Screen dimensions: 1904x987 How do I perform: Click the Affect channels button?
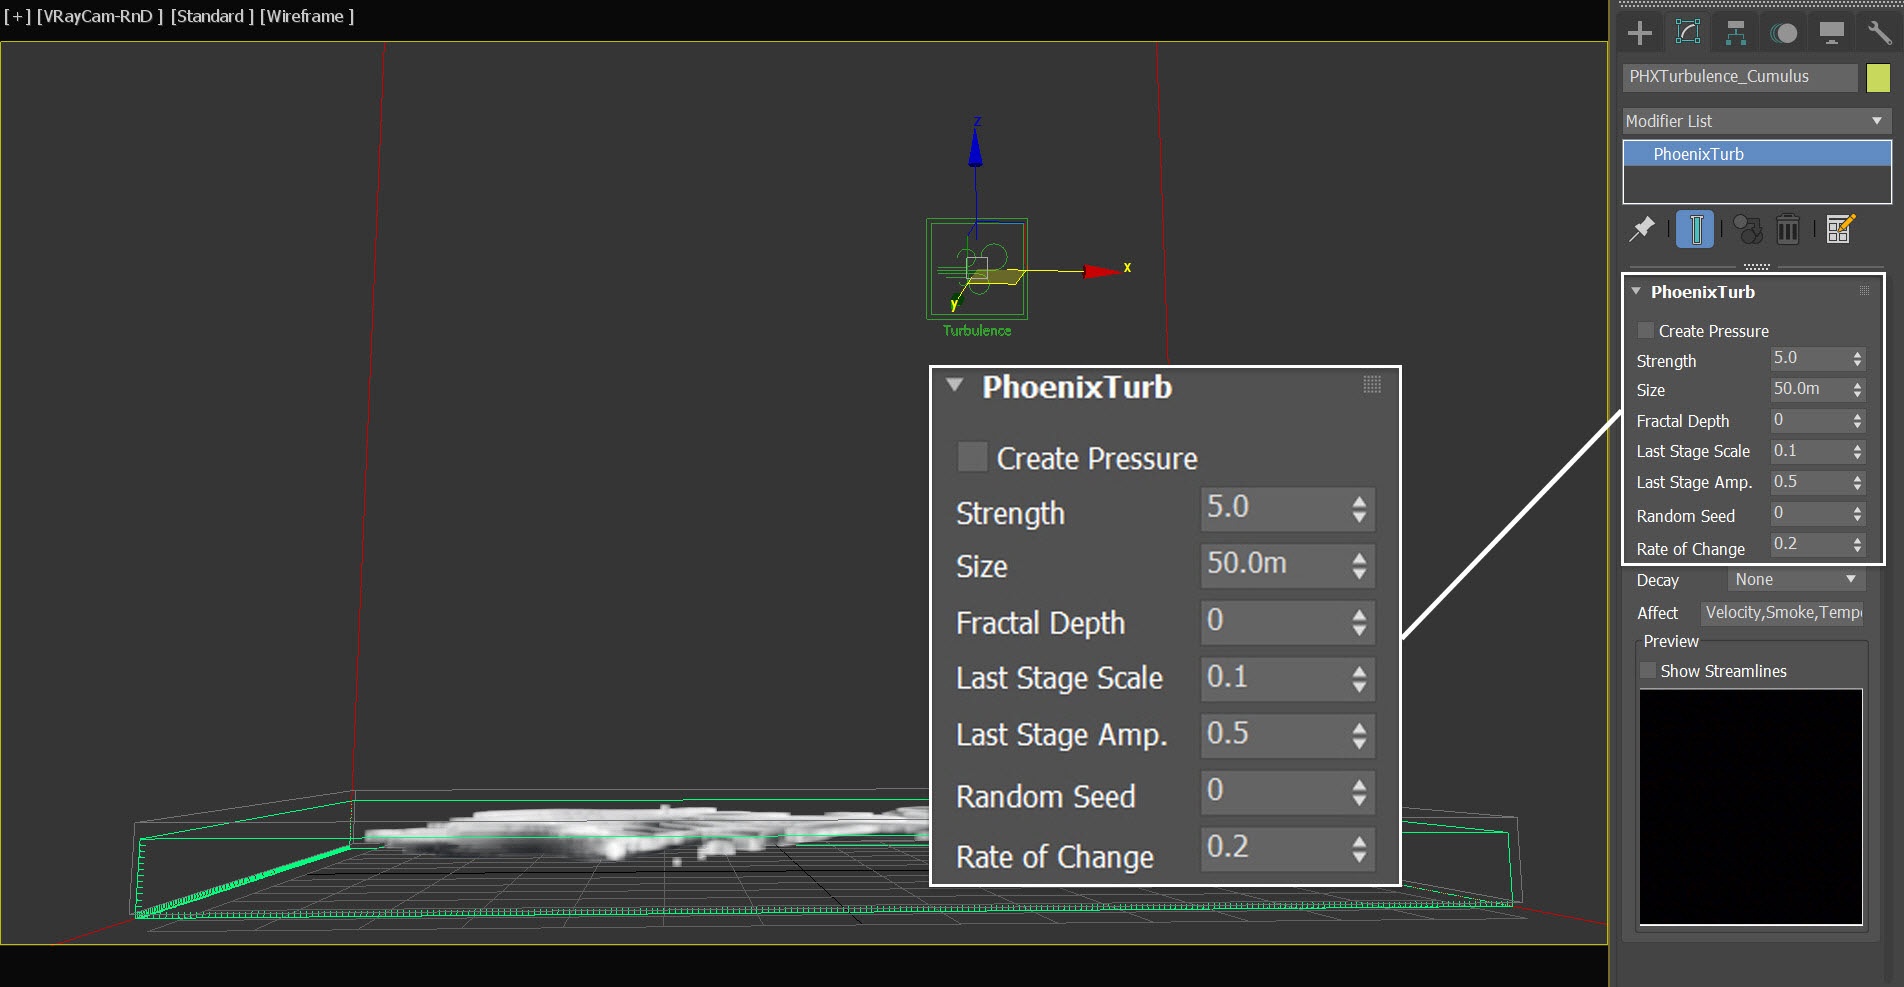click(x=1784, y=612)
